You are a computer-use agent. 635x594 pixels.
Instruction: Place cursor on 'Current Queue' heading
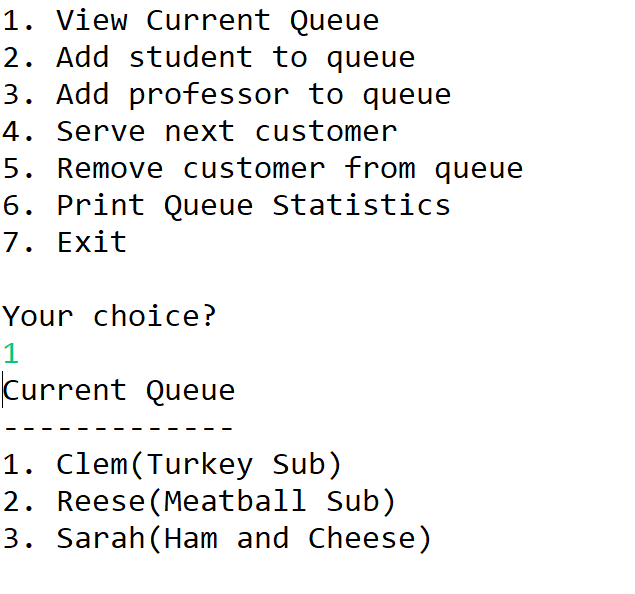[119, 390]
